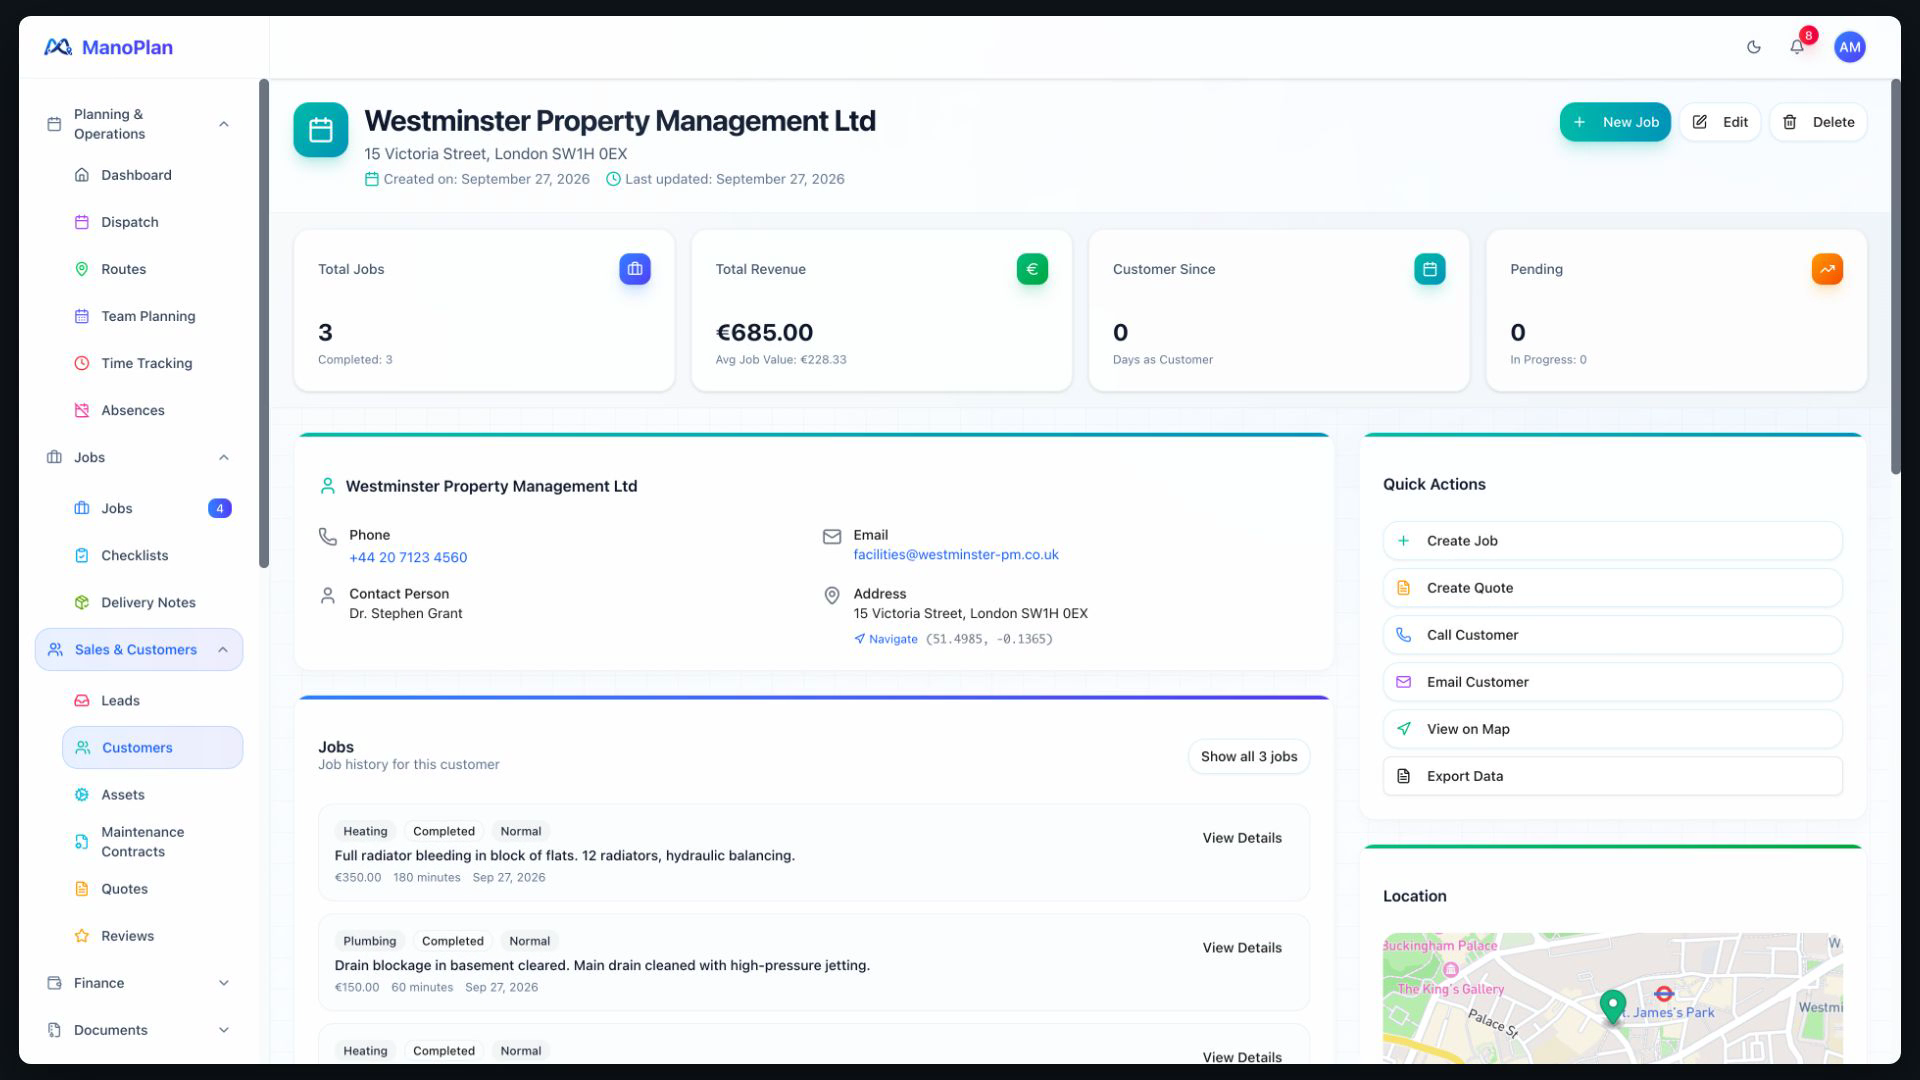
Task: Click green map marker pin
Action: coord(1612,1006)
